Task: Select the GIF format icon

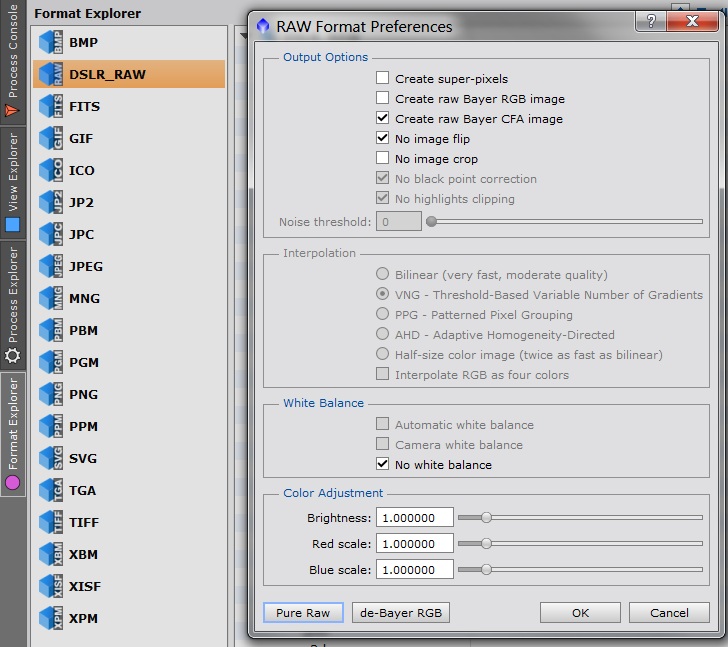Action: coord(51,138)
